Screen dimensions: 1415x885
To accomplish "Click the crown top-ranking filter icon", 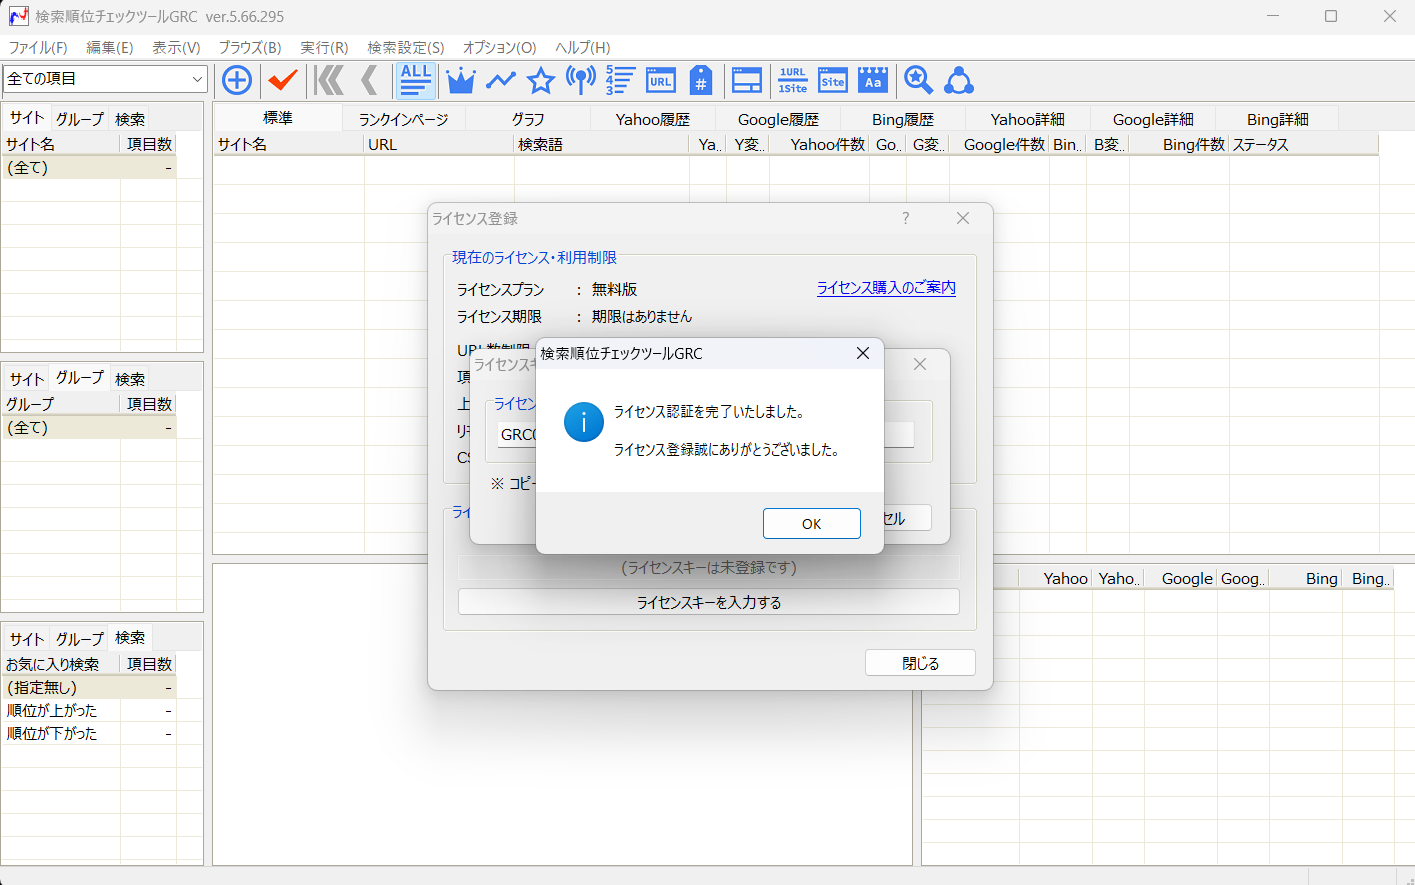I will pos(461,80).
